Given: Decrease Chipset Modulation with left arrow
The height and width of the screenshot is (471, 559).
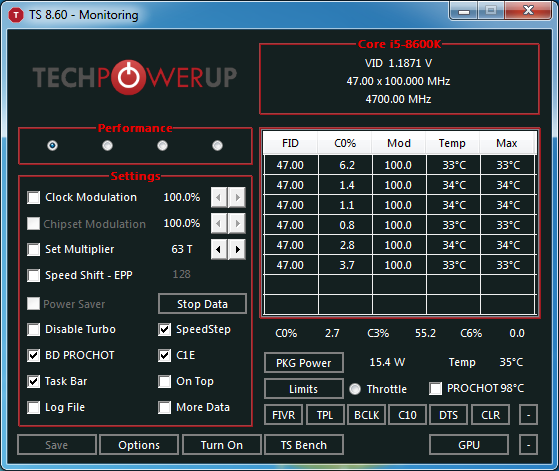Looking at the screenshot, I should (x=219, y=224).
